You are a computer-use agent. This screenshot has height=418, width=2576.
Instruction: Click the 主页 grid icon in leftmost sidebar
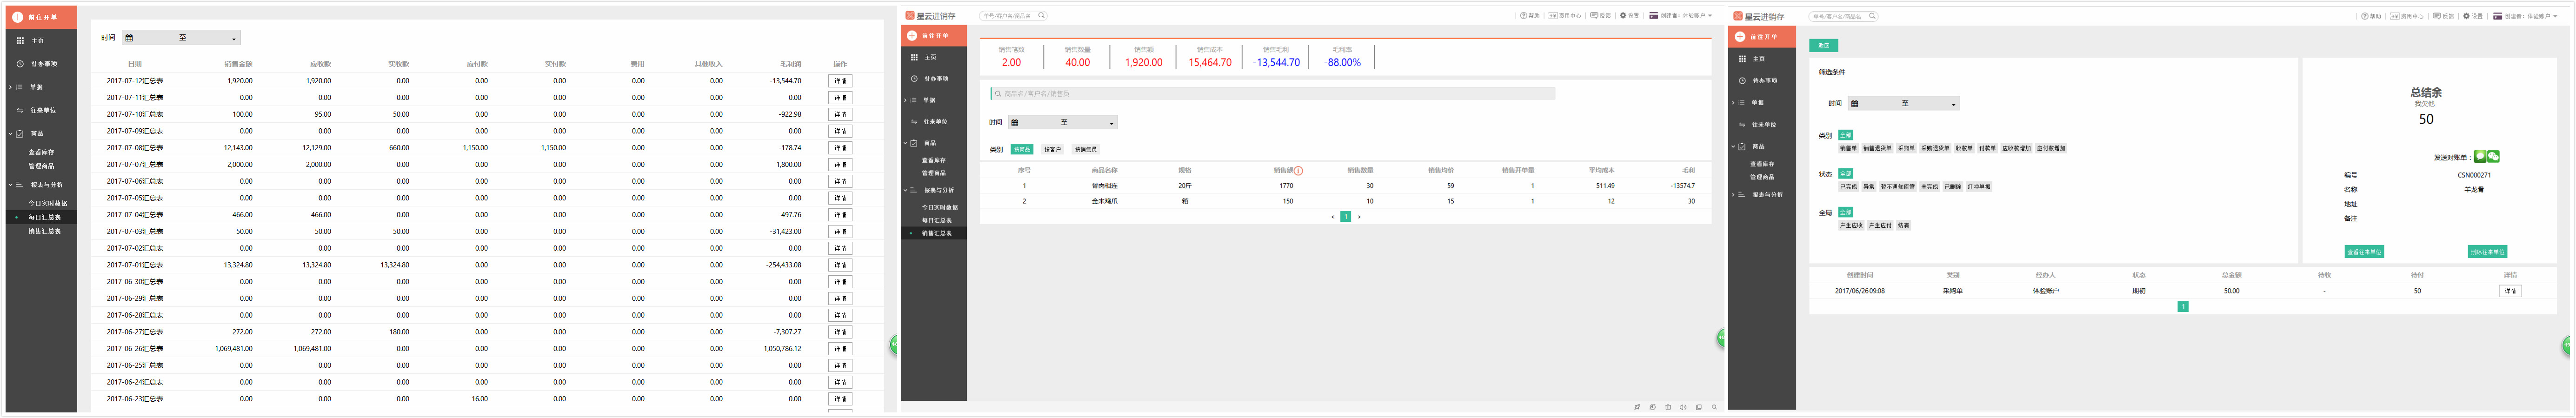click(20, 41)
